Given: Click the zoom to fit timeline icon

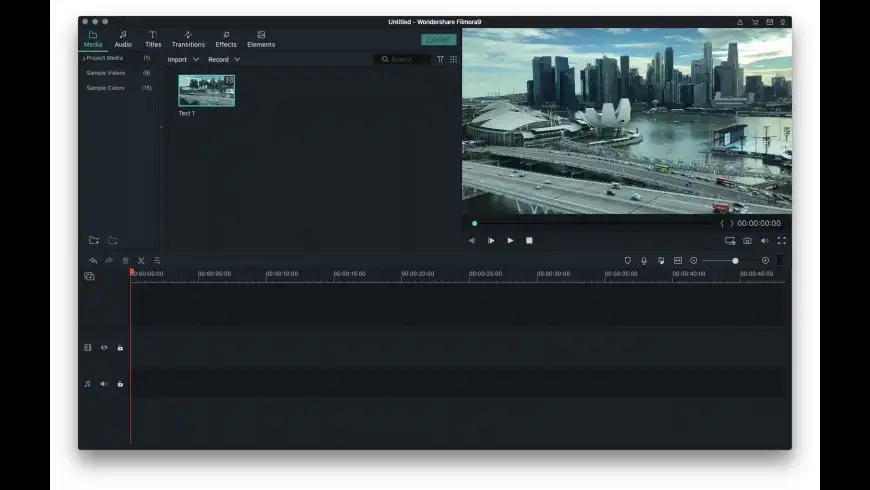Looking at the screenshot, I should tap(678, 260).
